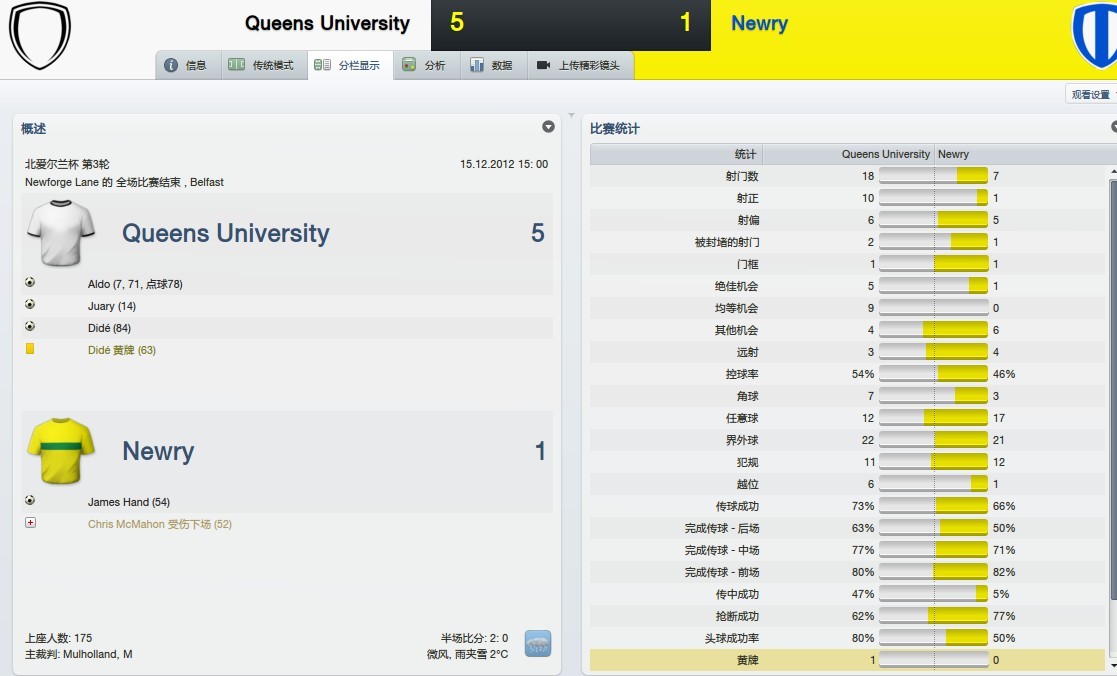Click Queens University name in overview panel
The height and width of the screenshot is (676, 1117).
pos(225,234)
